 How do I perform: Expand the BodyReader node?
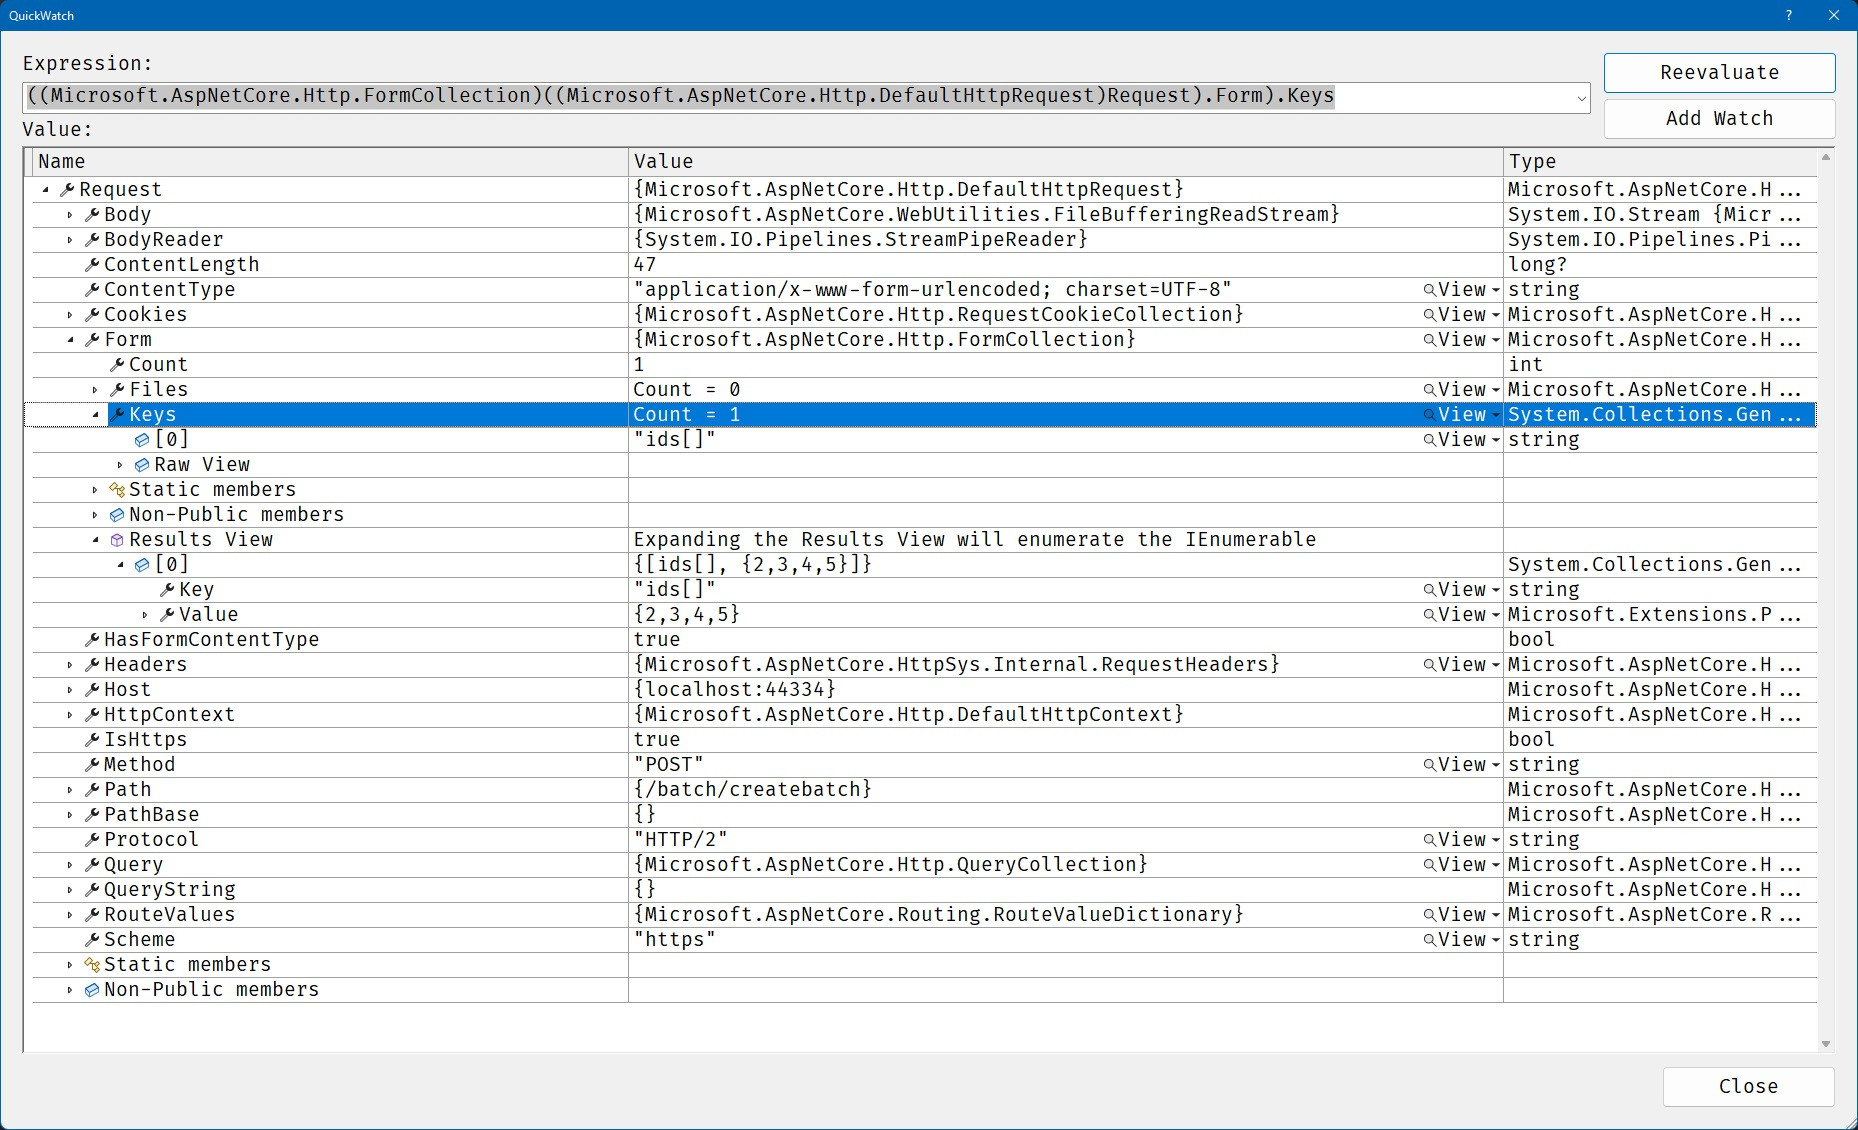pyautogui.click(x=70, y=240)
